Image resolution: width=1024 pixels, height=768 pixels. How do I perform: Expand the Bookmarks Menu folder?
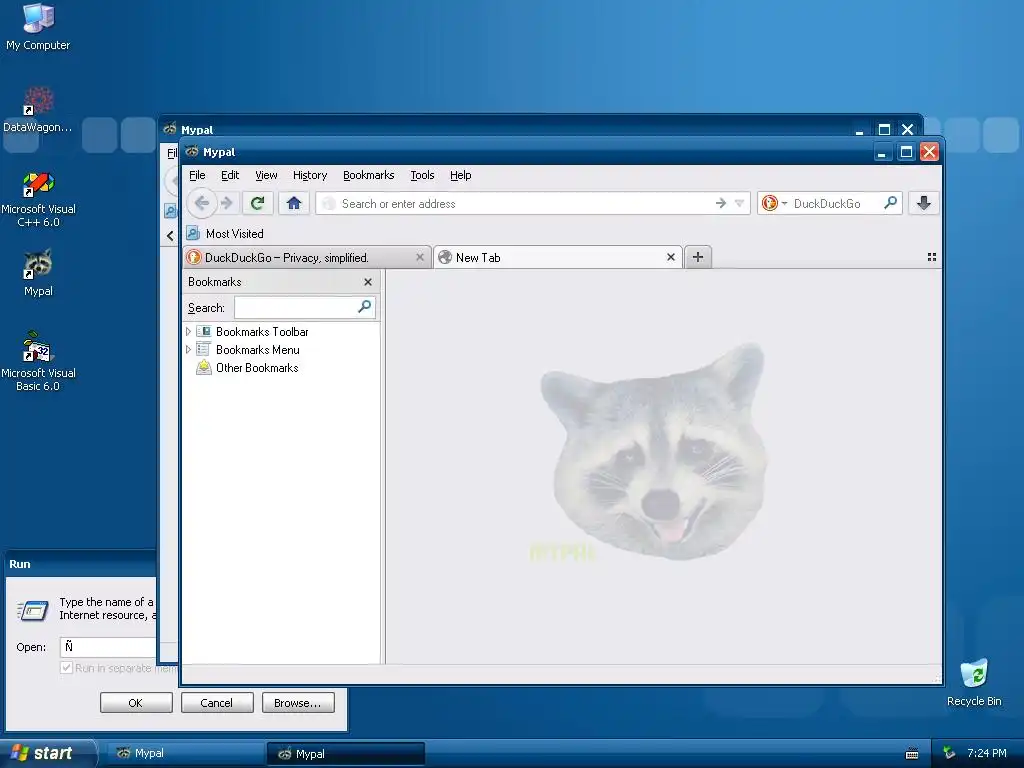189,349
